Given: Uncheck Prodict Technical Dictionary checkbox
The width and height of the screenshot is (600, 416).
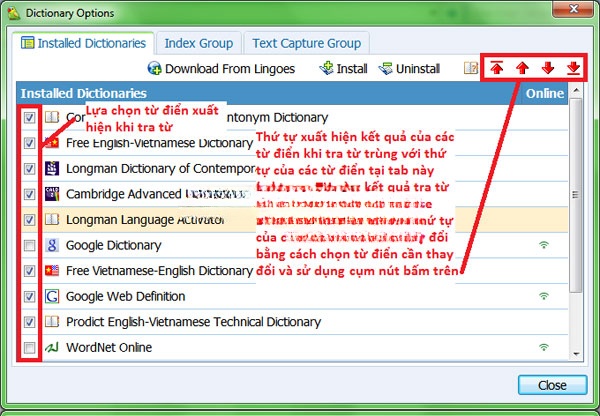Looking at the screenshot, I should 29,322.
